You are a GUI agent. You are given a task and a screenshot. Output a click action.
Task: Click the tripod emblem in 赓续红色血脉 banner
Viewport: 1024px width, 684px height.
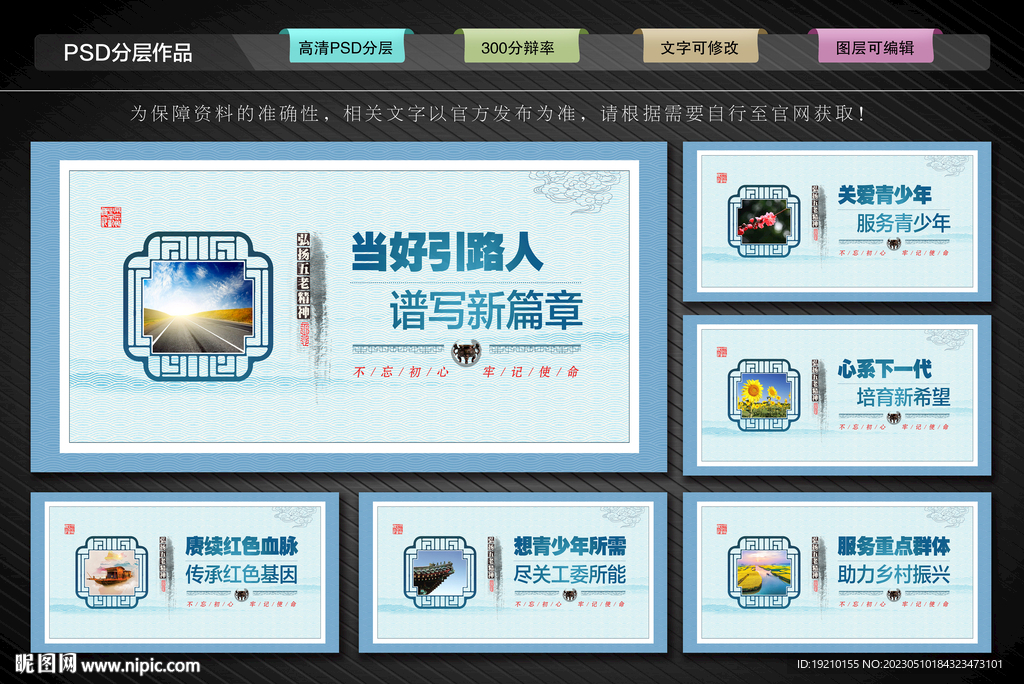click(x=242, y=594)
